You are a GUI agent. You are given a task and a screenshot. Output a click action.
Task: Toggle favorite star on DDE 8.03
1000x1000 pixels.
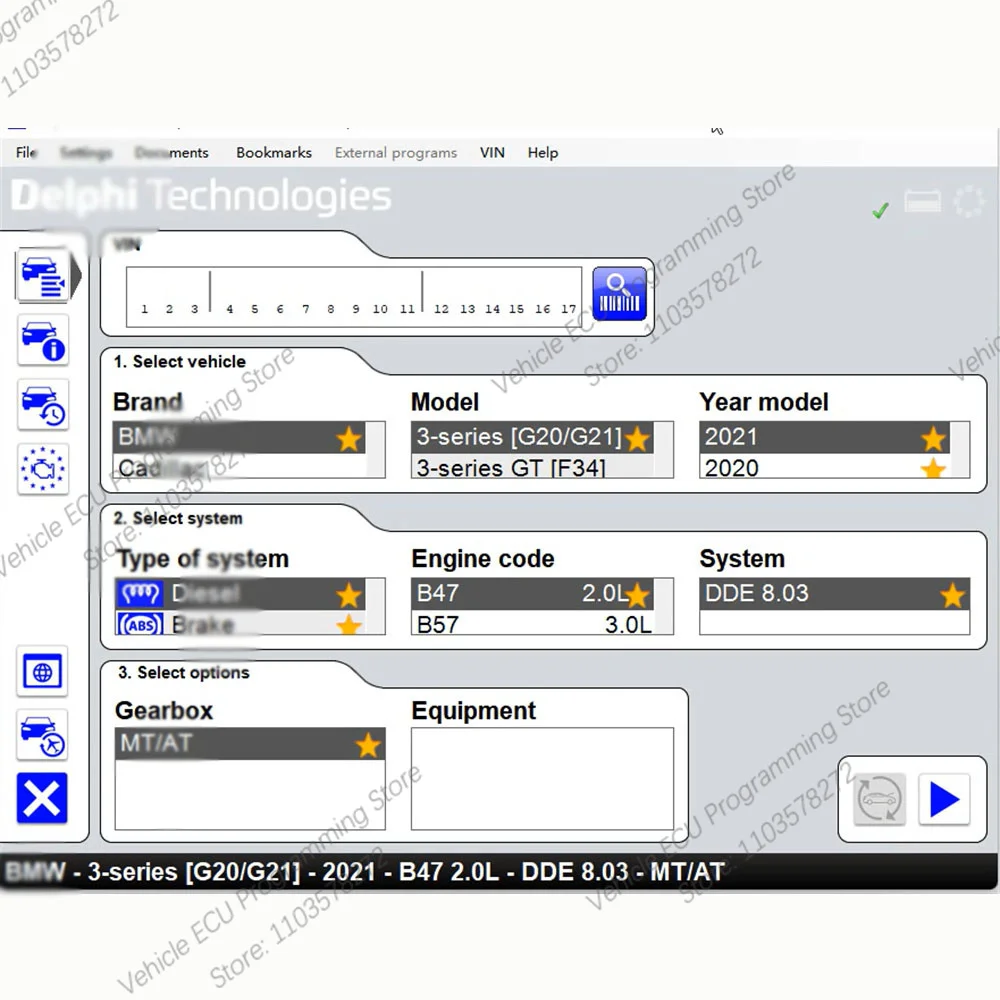point(952,596)
